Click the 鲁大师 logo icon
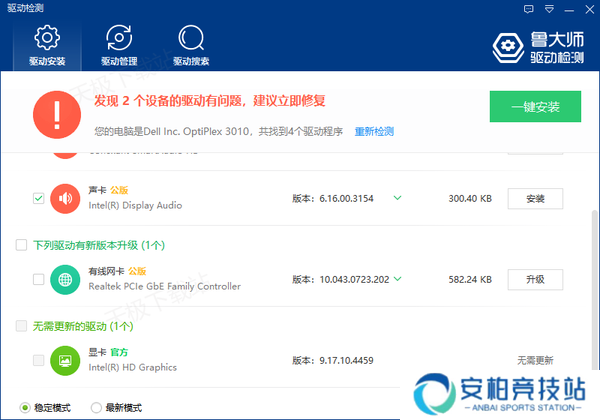The height and width of the screenshot is (420, 600). click(508, 47)
